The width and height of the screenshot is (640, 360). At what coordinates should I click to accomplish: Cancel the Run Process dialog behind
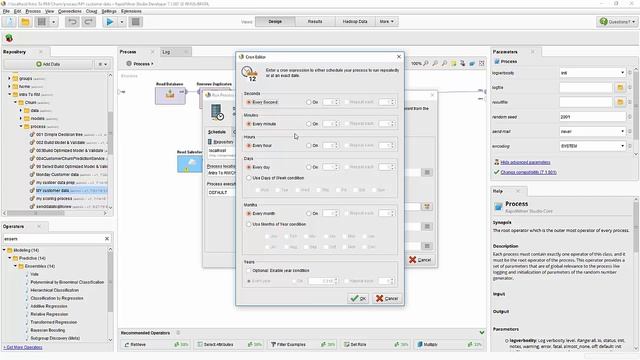420,260
